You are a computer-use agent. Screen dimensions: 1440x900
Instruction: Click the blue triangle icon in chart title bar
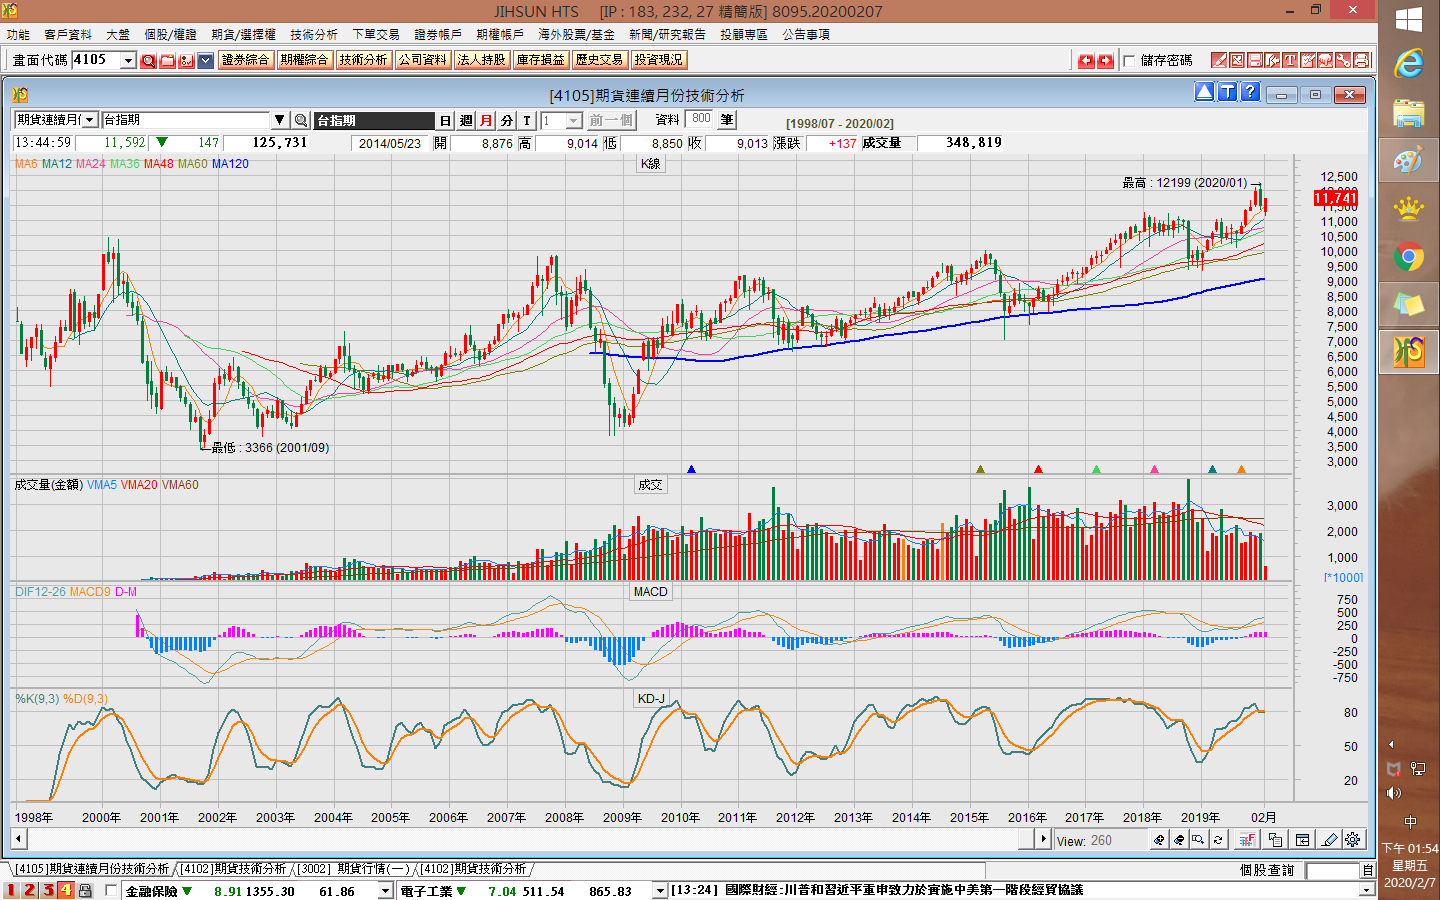[1204, 92]
